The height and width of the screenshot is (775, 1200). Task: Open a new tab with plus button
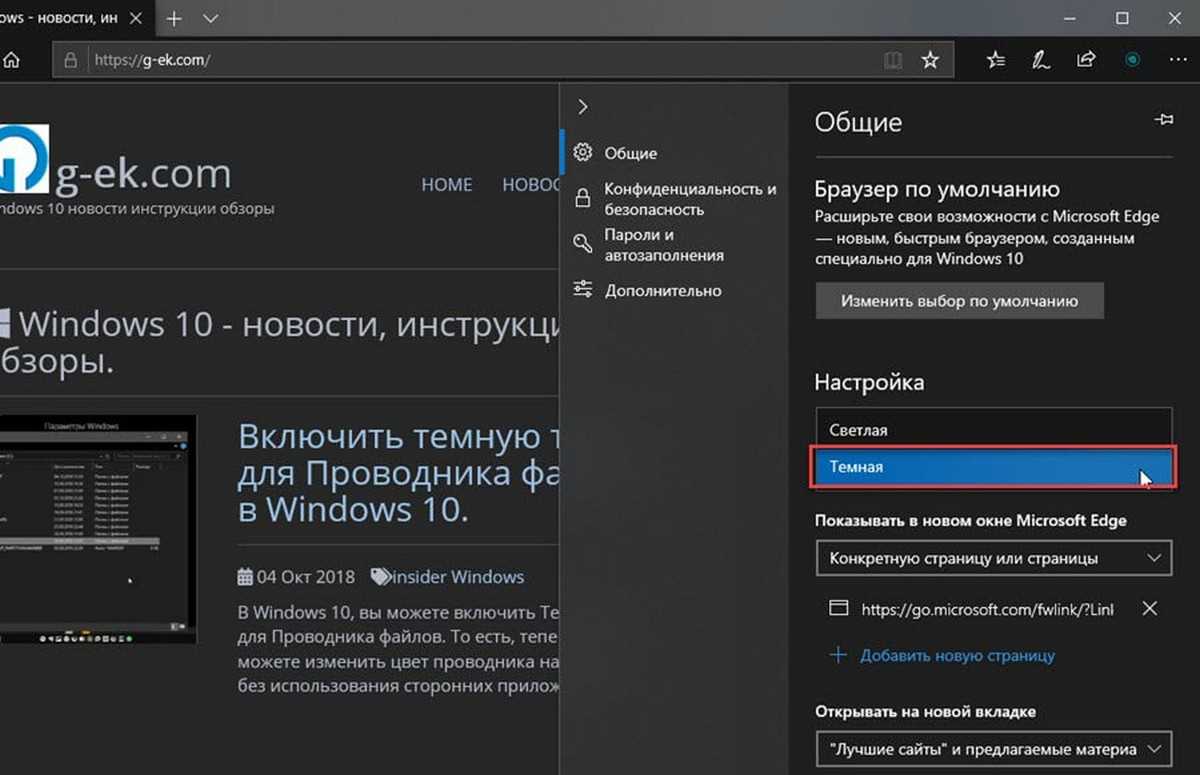[x=174, y=19]
